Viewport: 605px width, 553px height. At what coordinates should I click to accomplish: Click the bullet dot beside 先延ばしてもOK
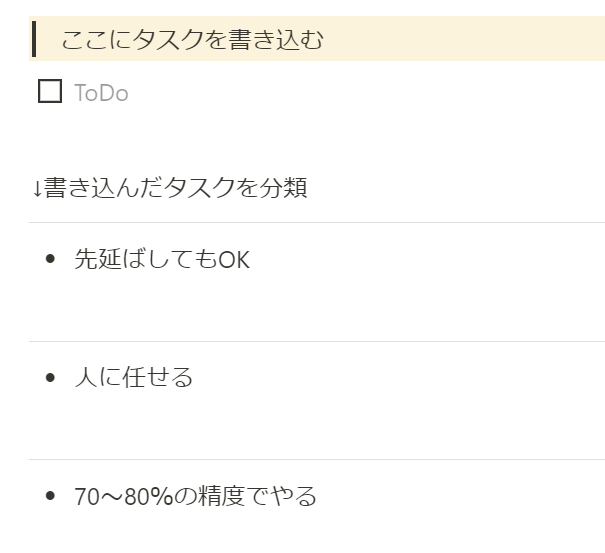[50, 258]
